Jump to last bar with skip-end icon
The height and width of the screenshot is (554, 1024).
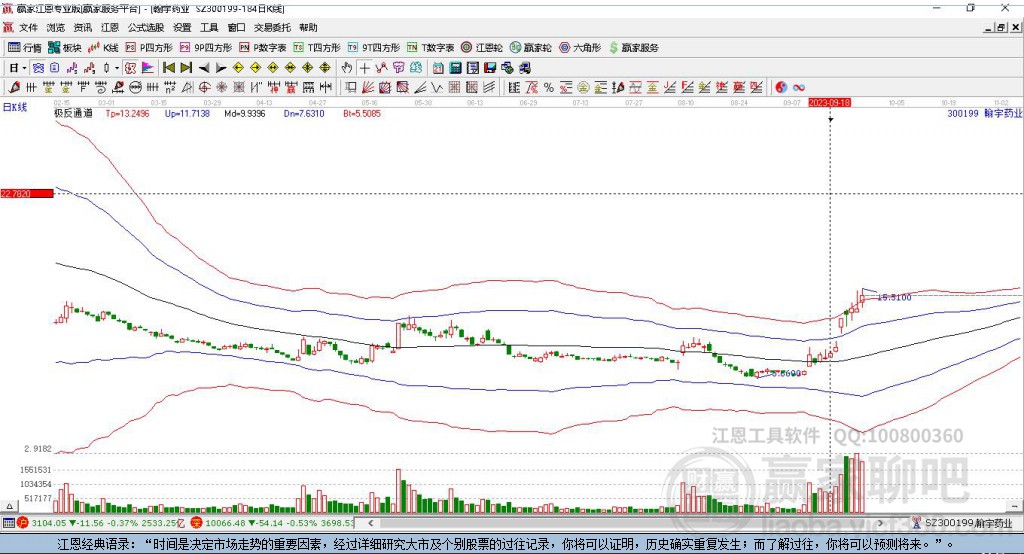tap(186, 68)
